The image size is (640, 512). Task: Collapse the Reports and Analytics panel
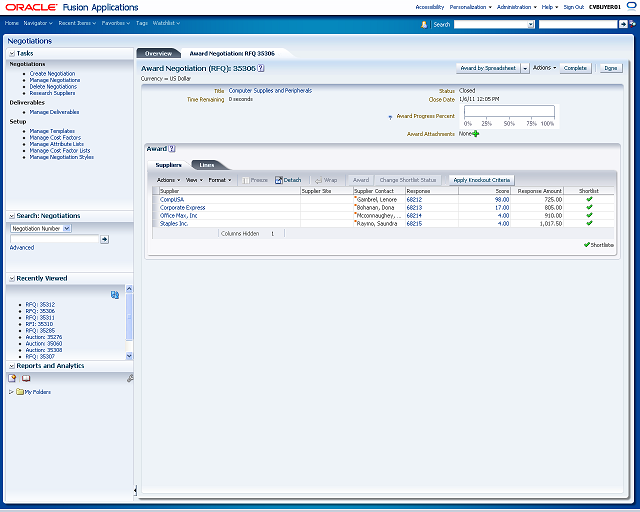tap(12, 366)
